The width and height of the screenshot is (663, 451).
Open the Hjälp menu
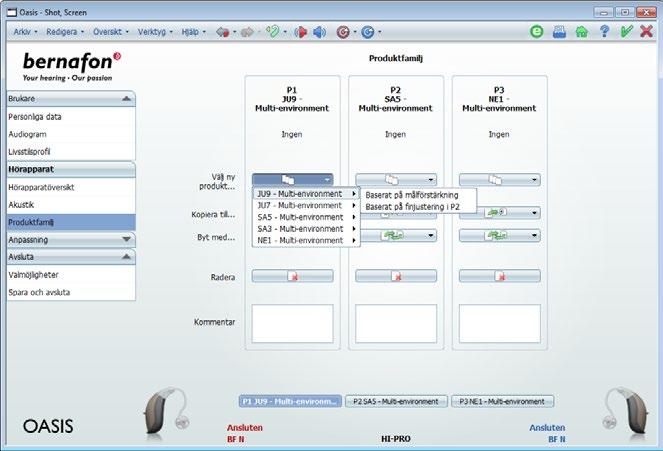pos(193,32)
